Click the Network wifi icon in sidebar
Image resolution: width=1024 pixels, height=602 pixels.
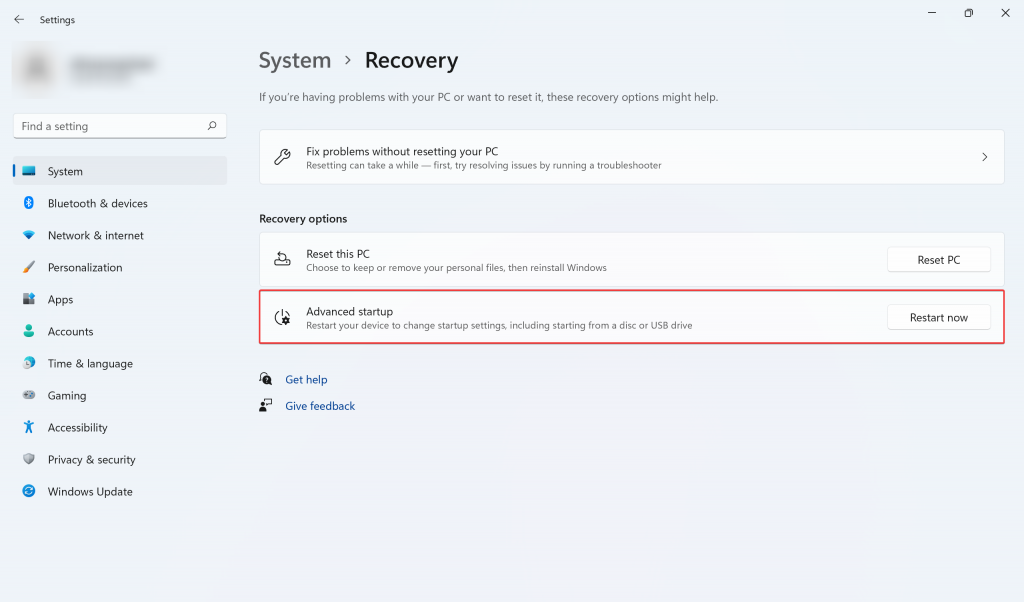click(x=29, y=235)
